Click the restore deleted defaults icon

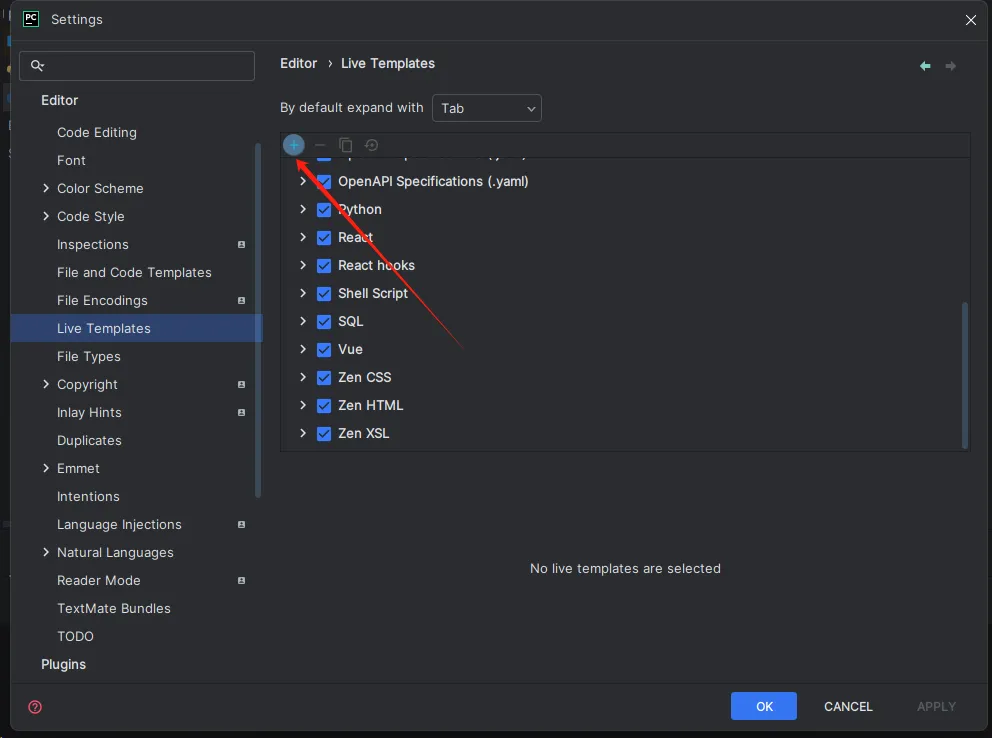click(371, 145)
